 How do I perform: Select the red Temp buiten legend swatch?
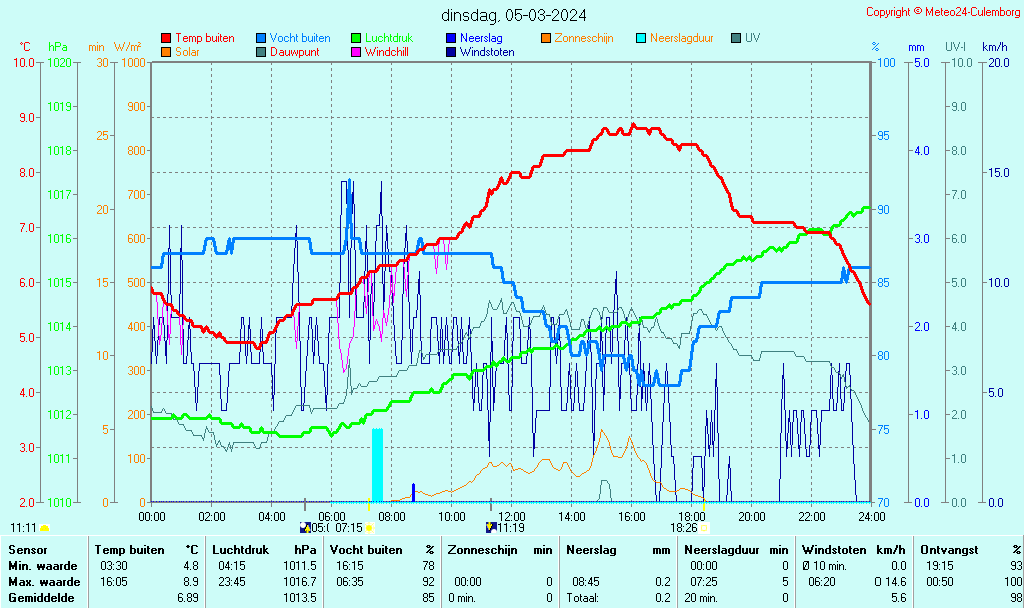166,38
